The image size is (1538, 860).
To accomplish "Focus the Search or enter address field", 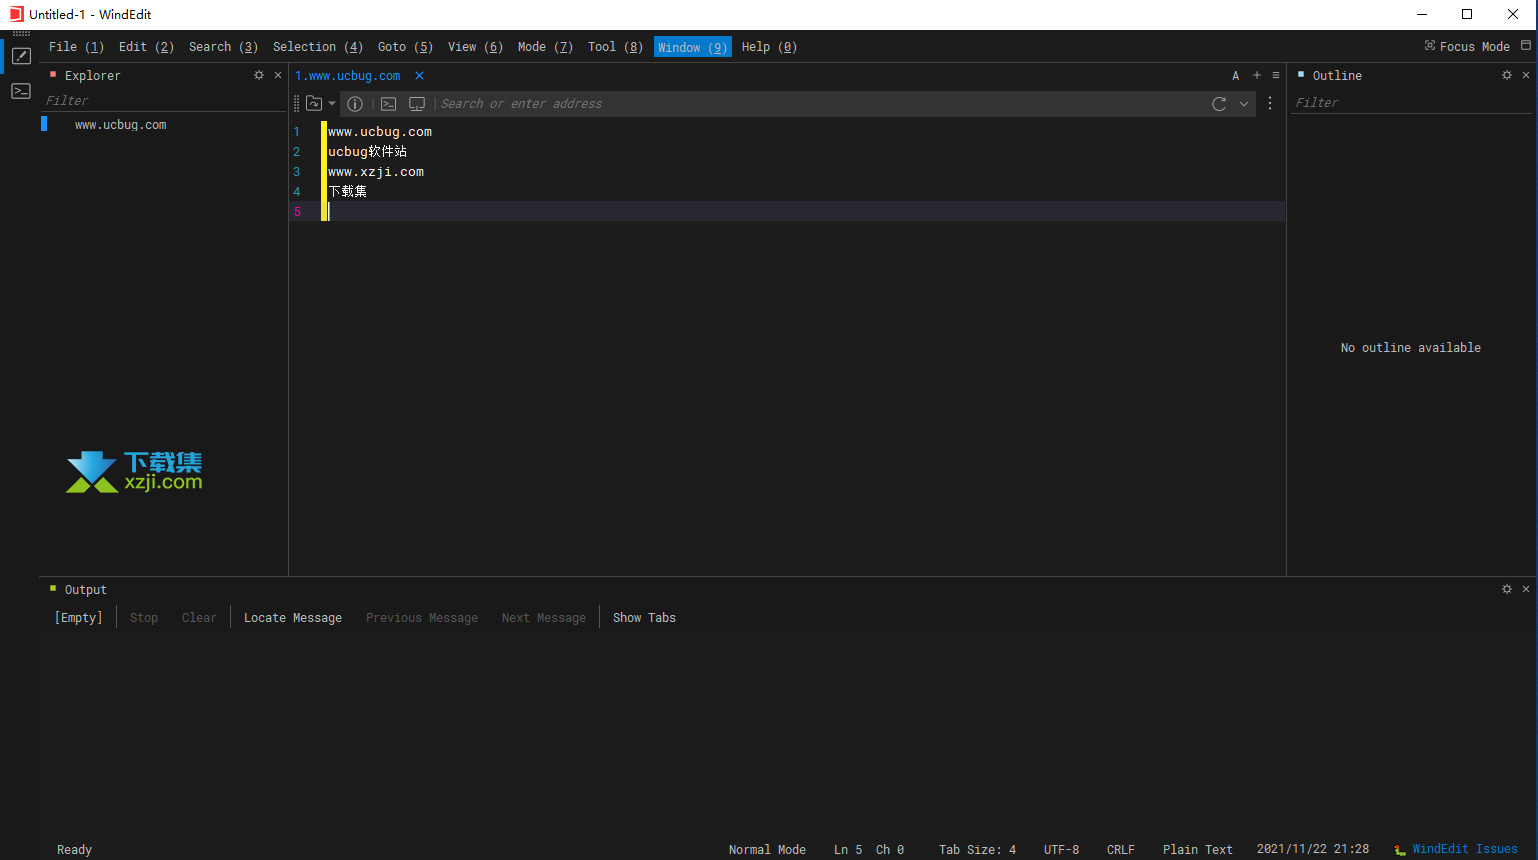I will coord(820,104).
